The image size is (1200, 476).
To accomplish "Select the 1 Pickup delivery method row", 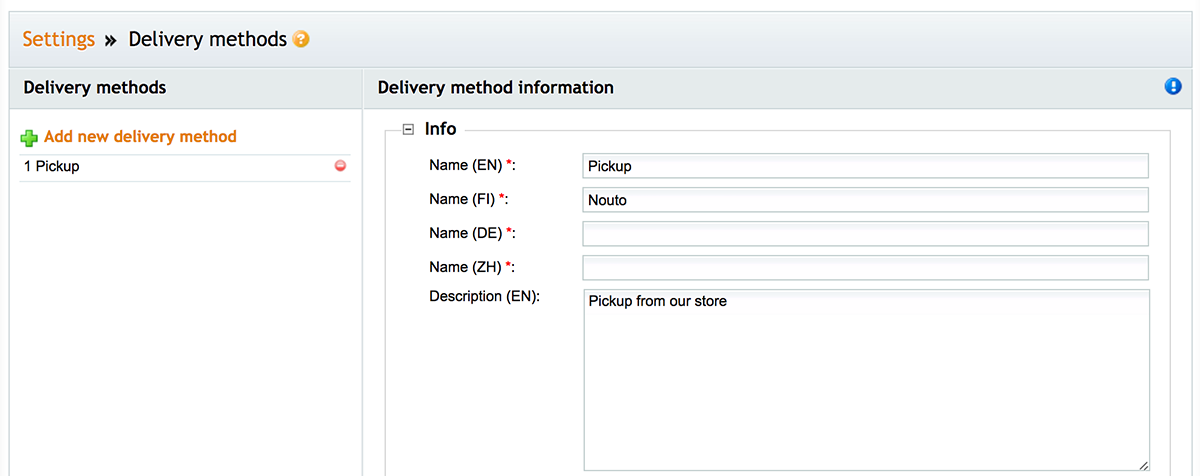I will coord(185,167).
